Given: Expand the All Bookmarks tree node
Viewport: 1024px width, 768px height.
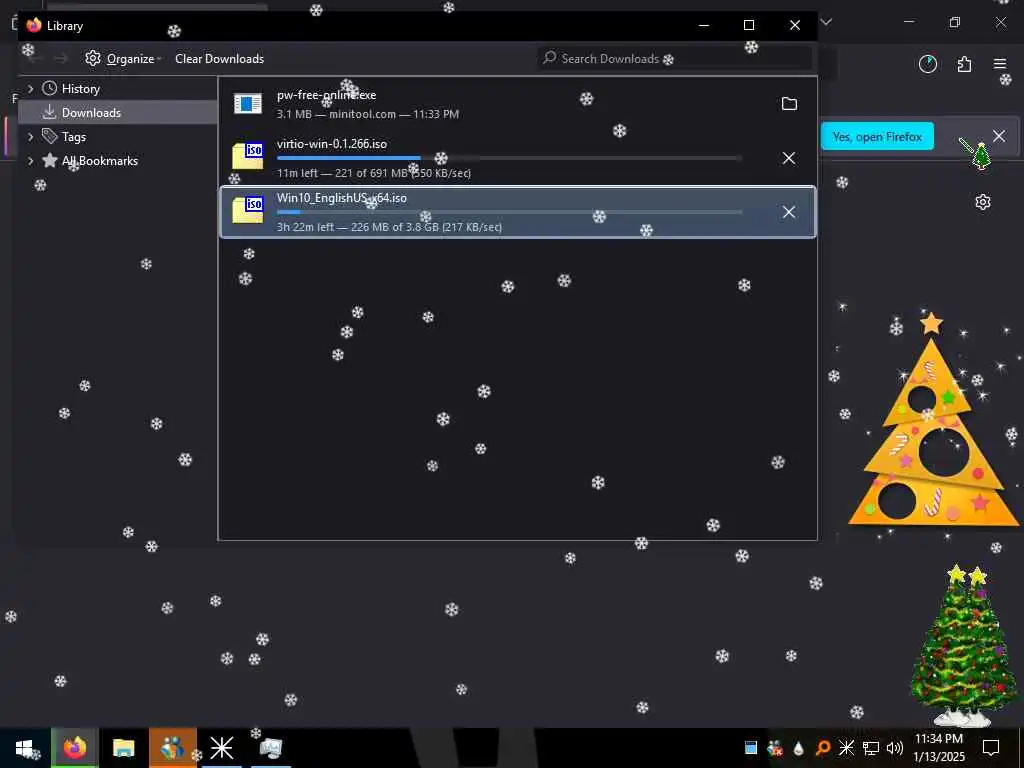Looking at the screenshot, I should click(x=30, y=161).
